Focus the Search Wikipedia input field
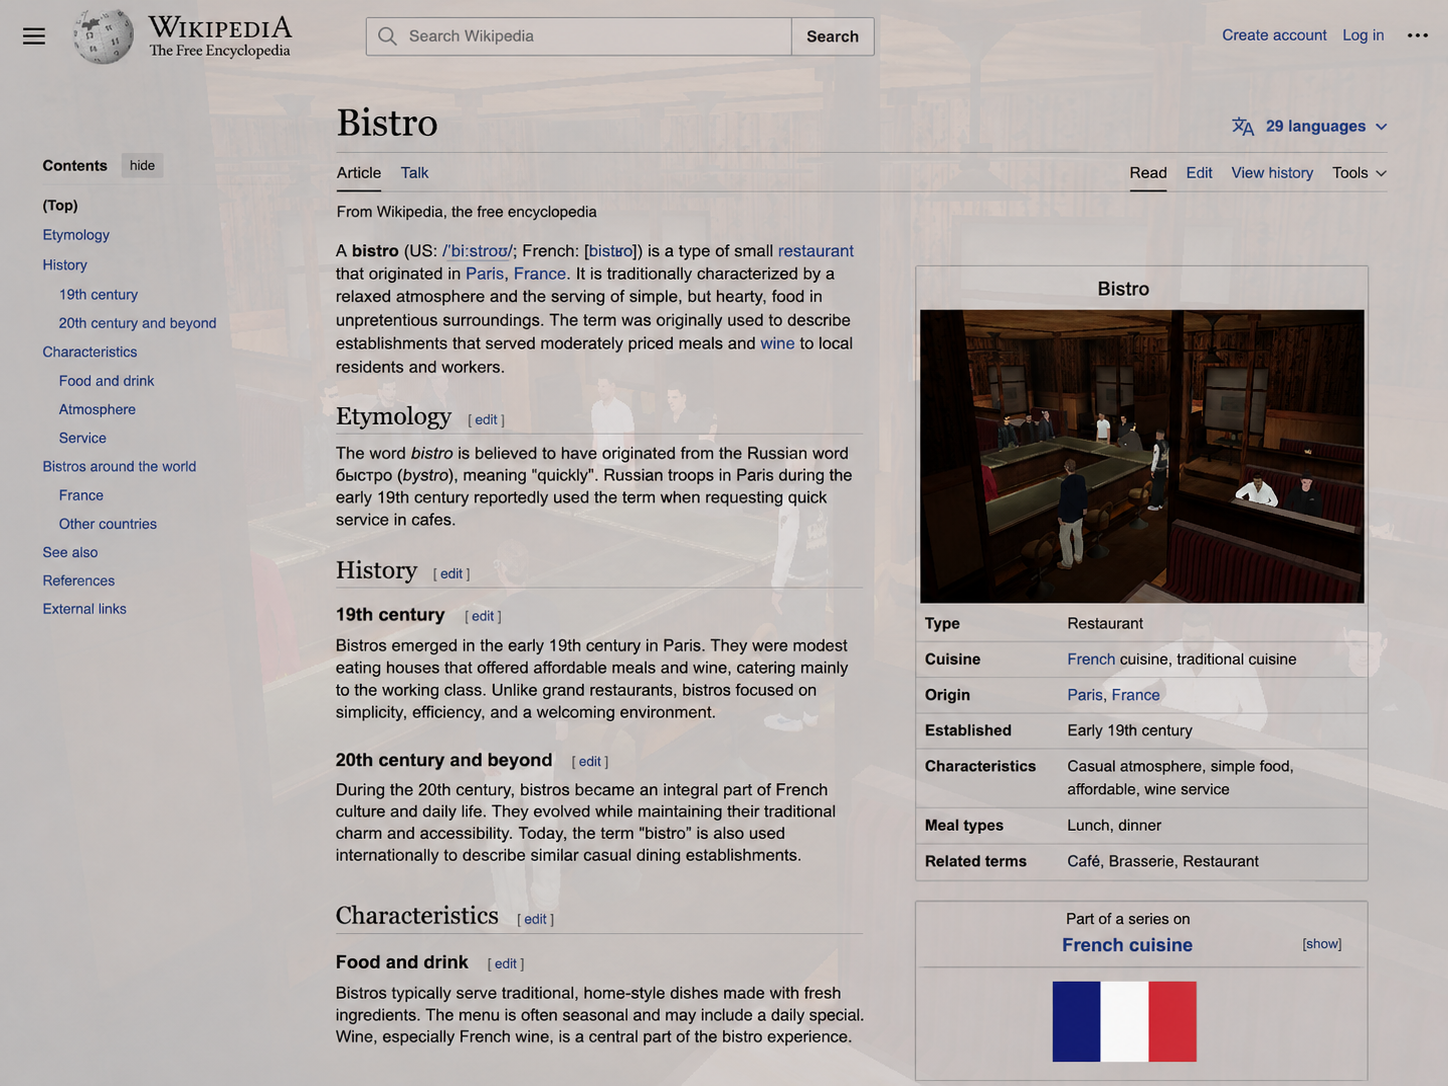 [579, 36]
